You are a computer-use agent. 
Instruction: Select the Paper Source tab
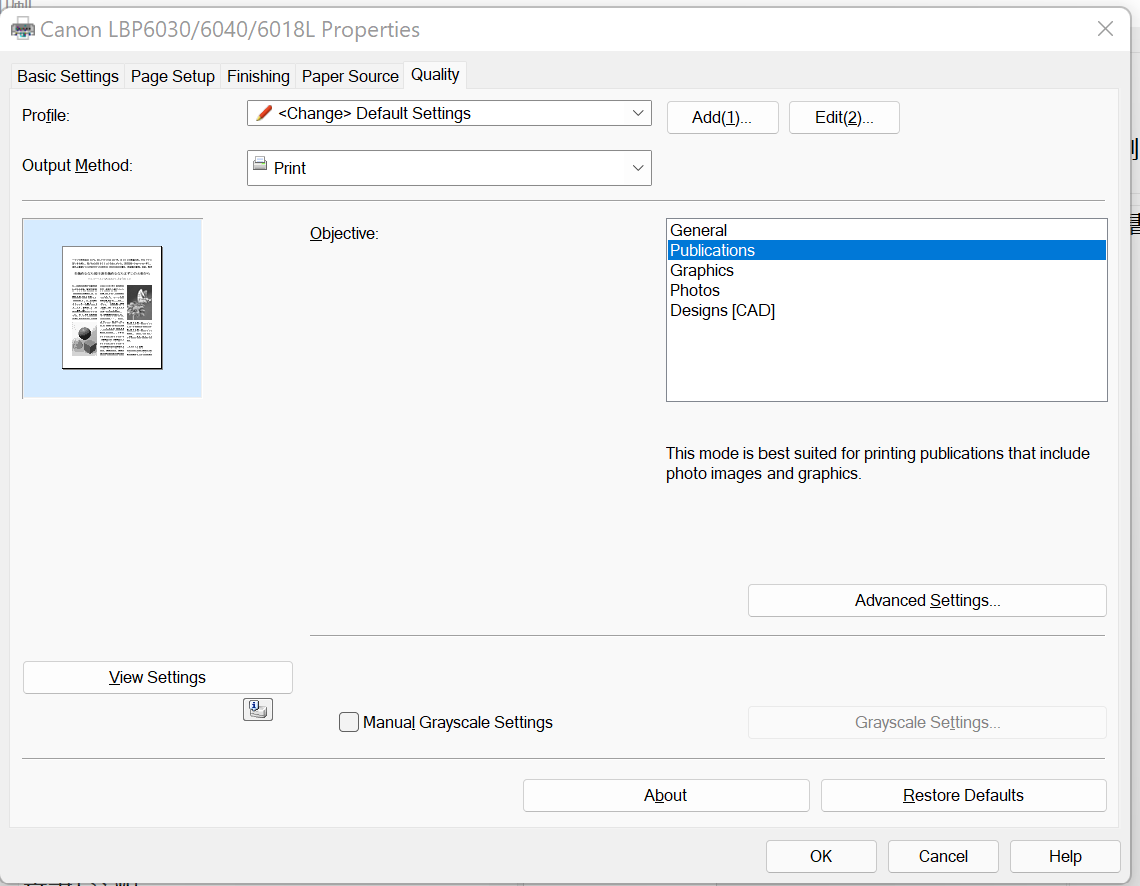point(350,76)
